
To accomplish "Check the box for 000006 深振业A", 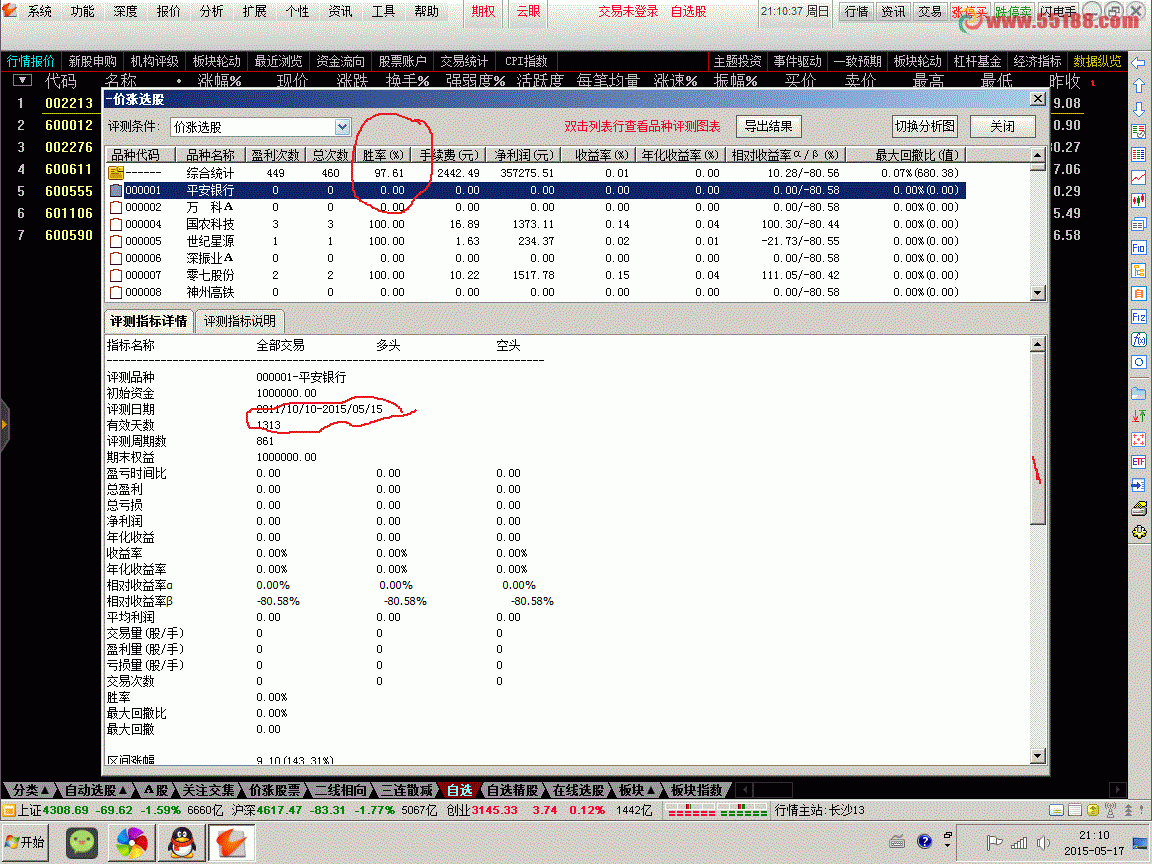I will 115,259.
